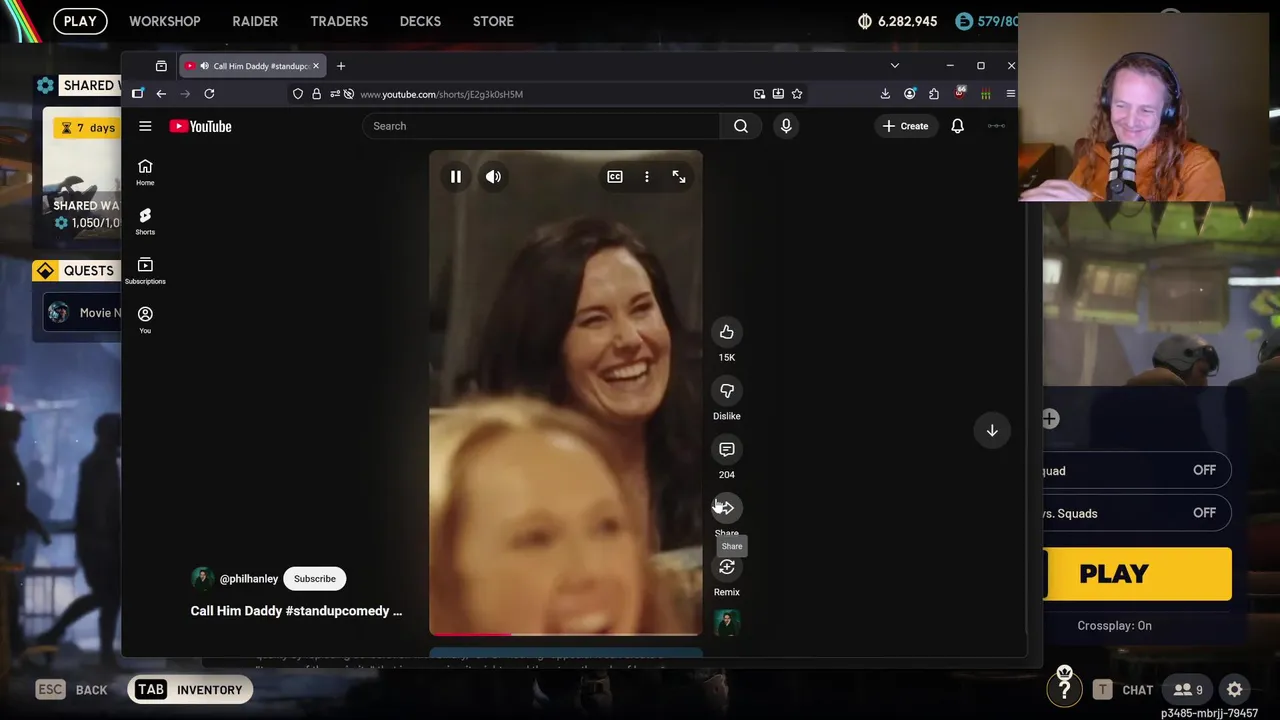The width and height of the screenshot is (1280, 720).
Task: Click the philhanley channel avatar
Action: (203, 579)
